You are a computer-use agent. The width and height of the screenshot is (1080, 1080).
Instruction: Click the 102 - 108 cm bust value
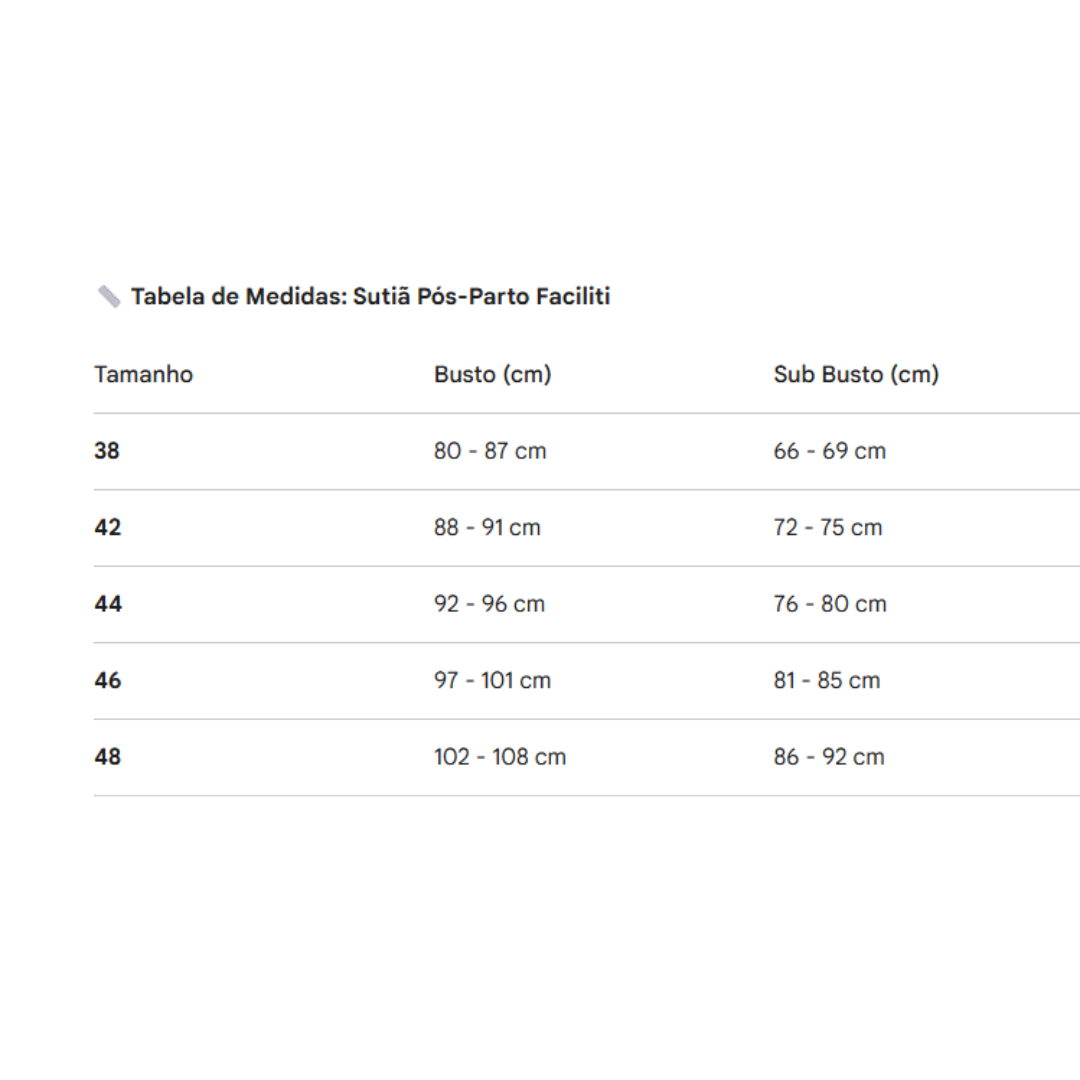tap(500, 756)
